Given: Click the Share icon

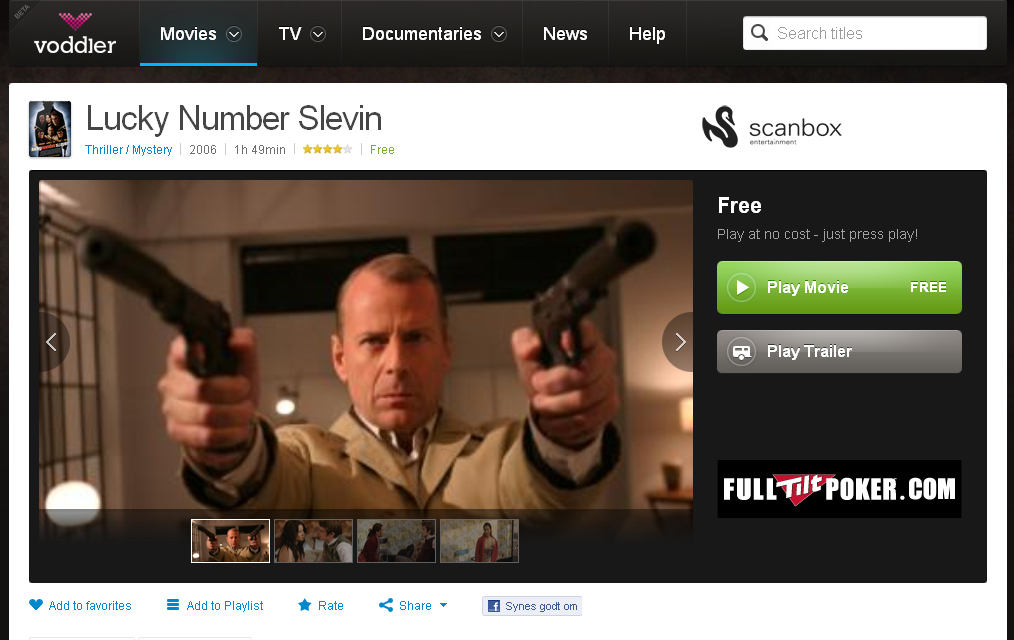Looking at the screenshot, I should coord(386,605).
